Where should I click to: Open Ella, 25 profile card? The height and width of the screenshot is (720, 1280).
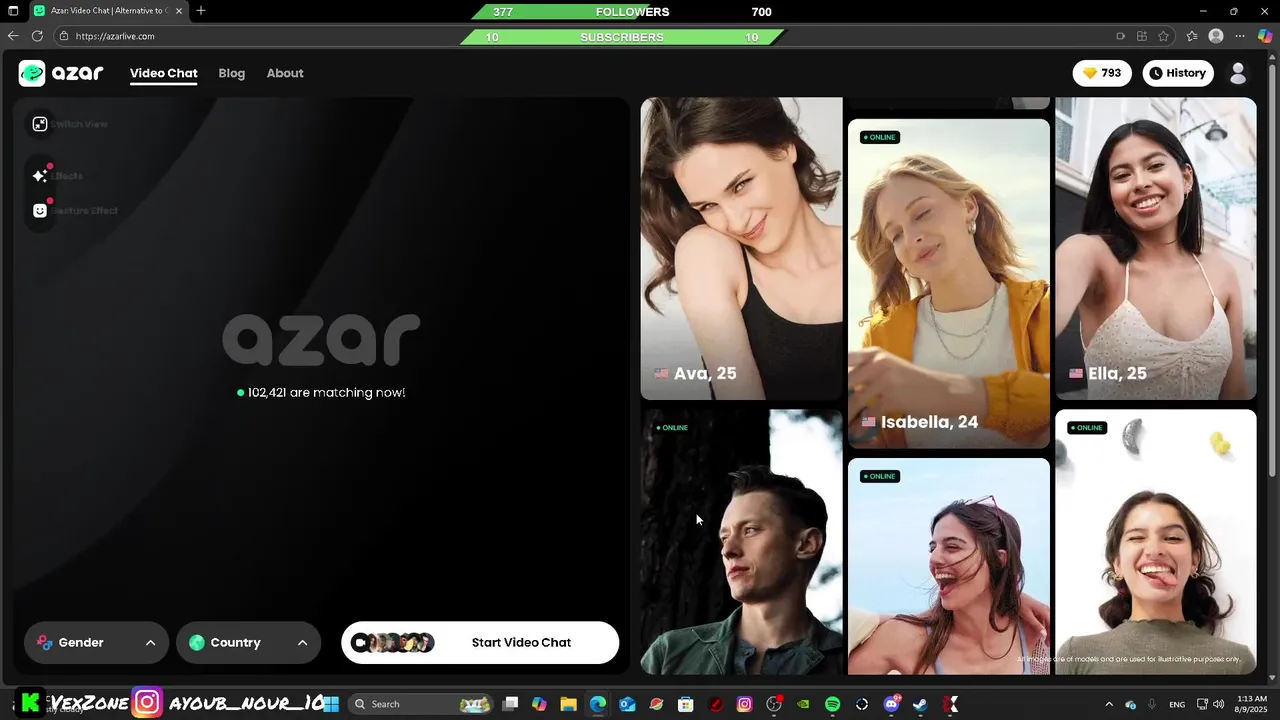[x=1156, y=248]
